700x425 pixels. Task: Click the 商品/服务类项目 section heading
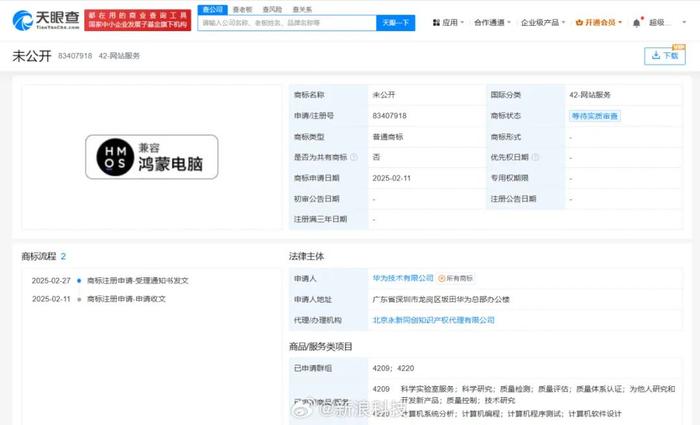[x=321, y=346]
